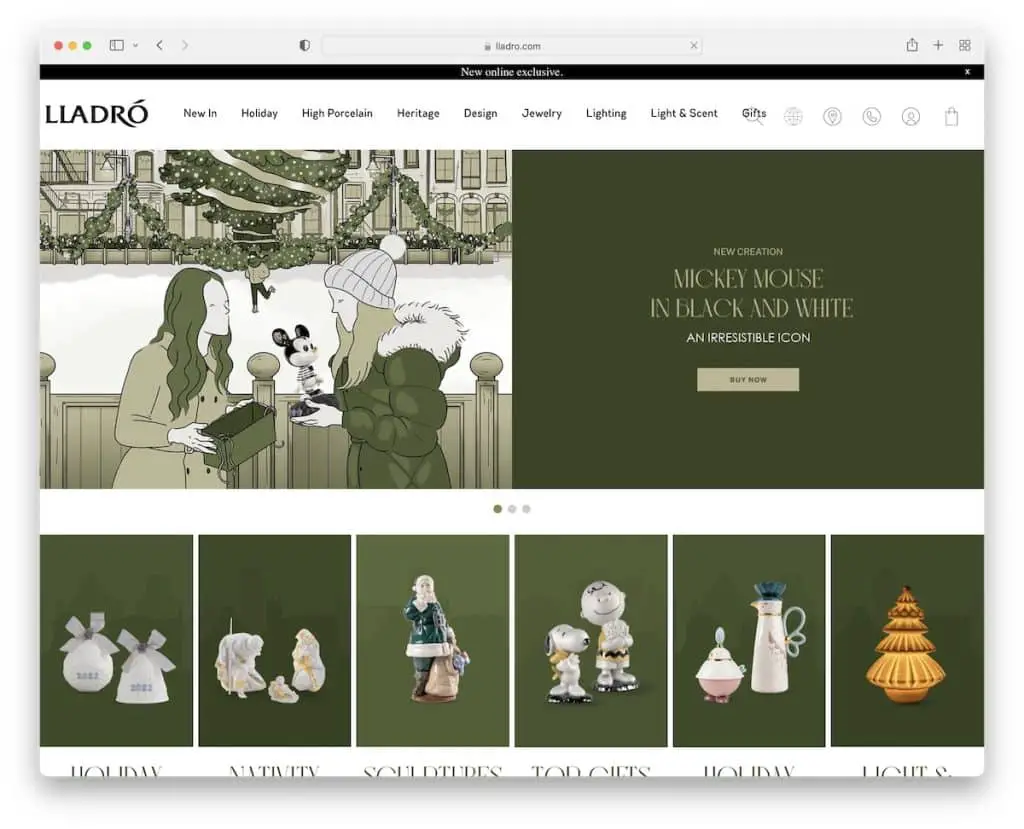The image size is (1024, 829).
Task: Toggle the Safari sidebar icon
Action: 117,45
